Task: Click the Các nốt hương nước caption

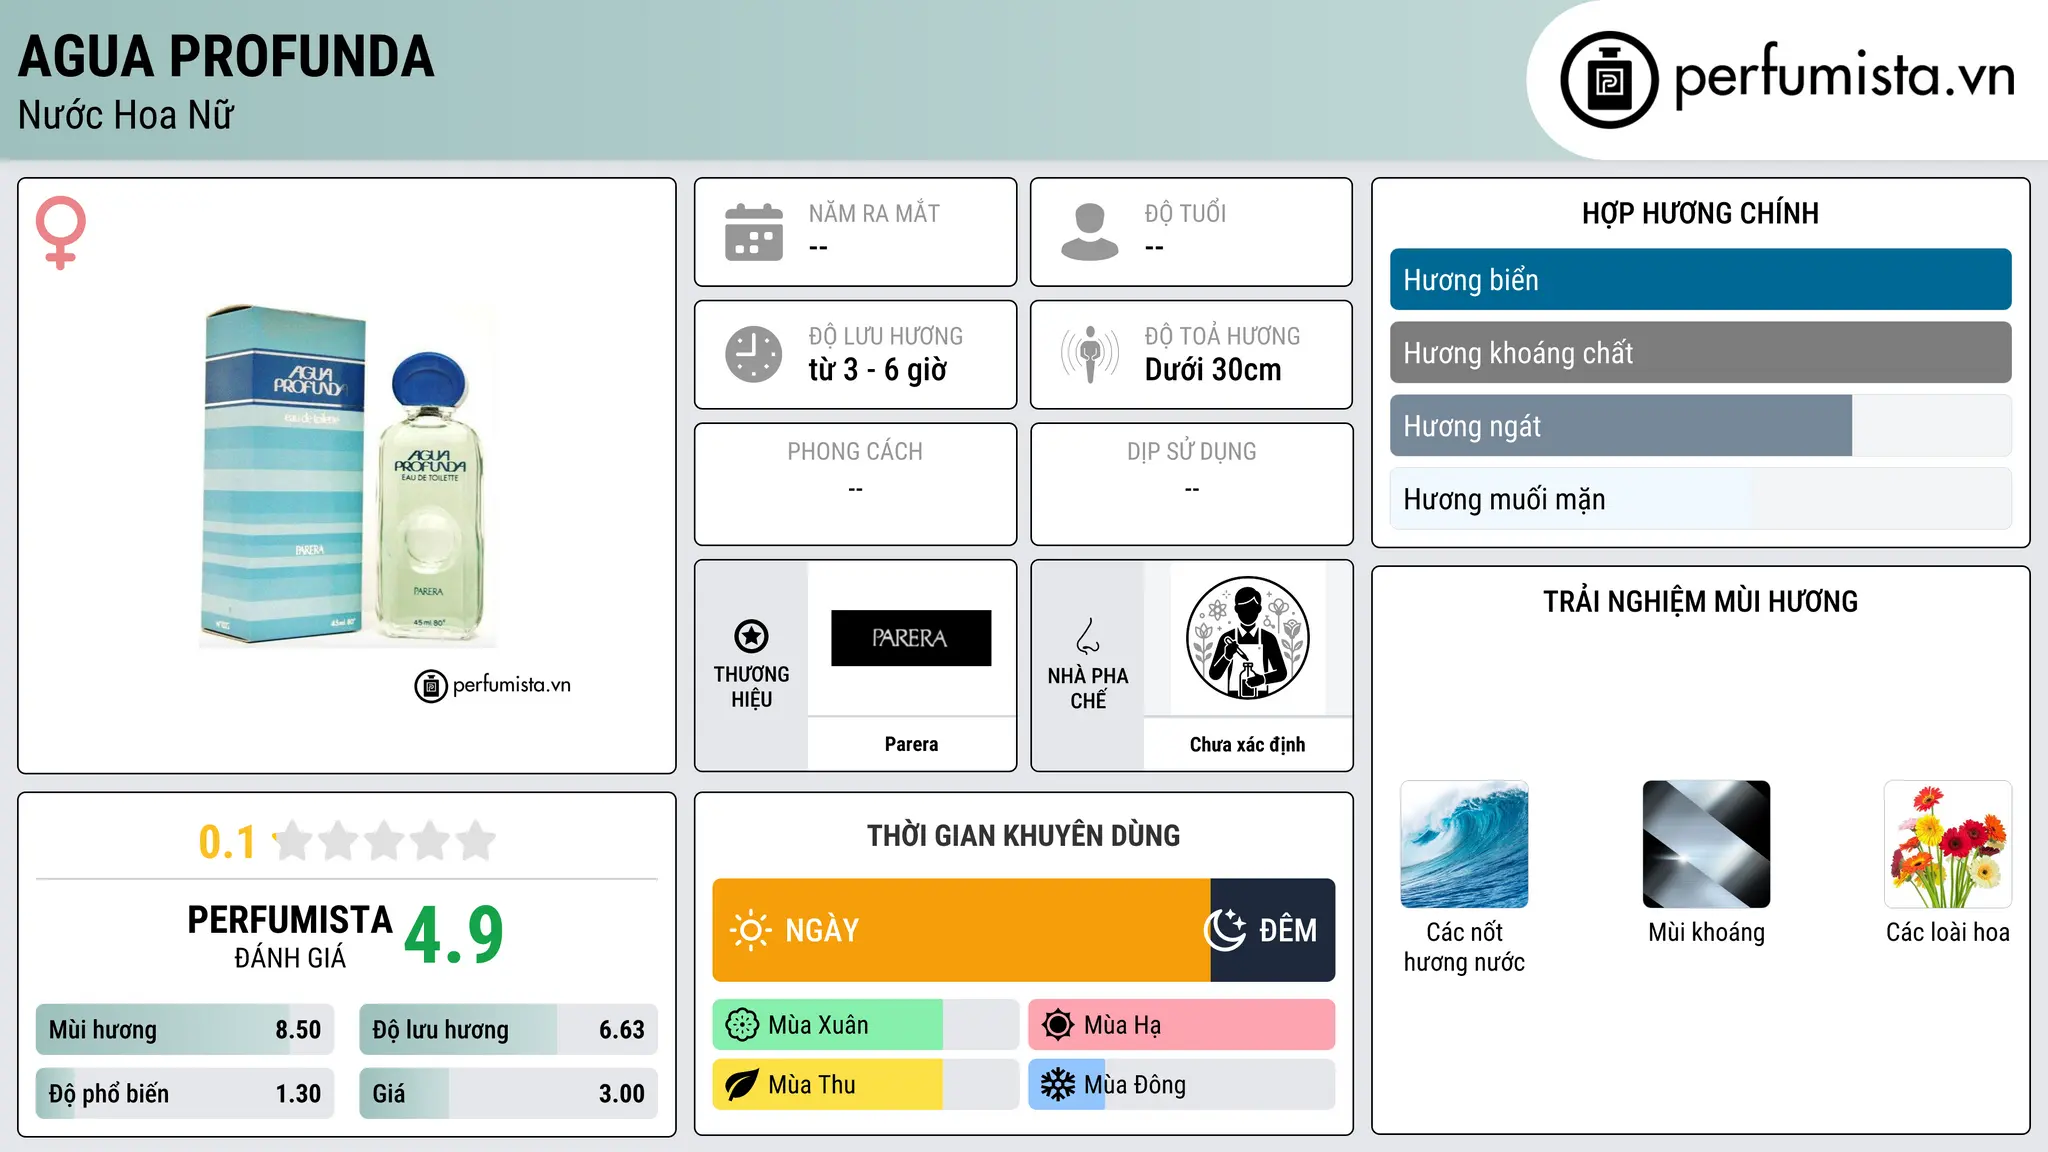Action: (x=1464, y=947)
